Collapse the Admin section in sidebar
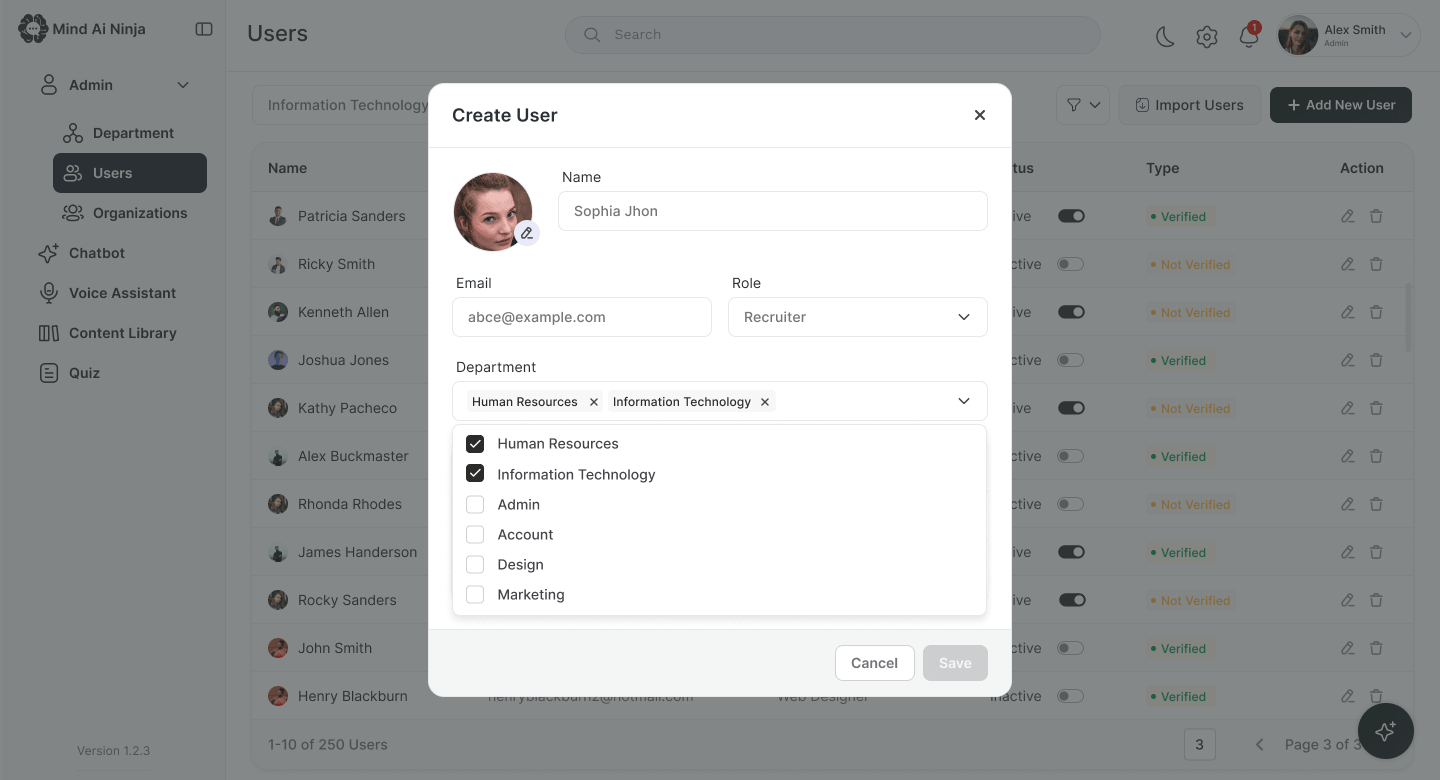Image resolution: width=1440 pixels, height=780 pixels. click(183, 85)
